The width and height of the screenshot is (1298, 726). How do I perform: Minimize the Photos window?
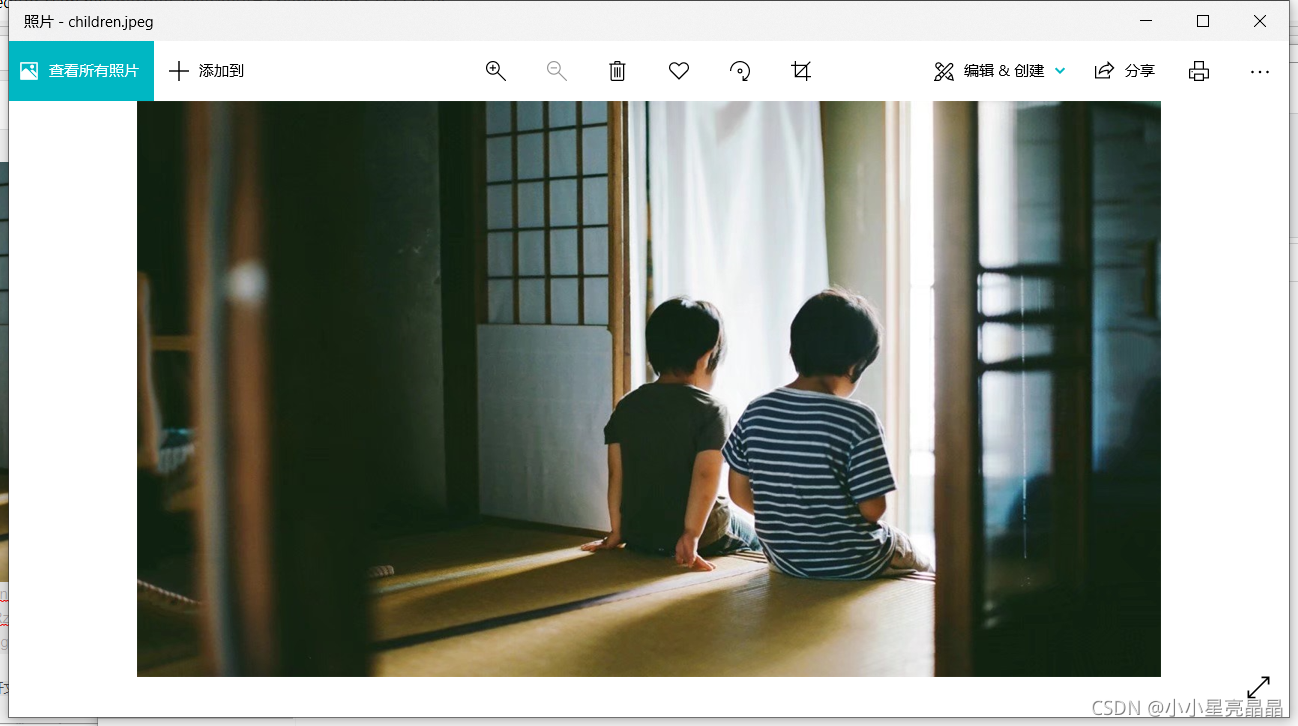(1146, 21)
